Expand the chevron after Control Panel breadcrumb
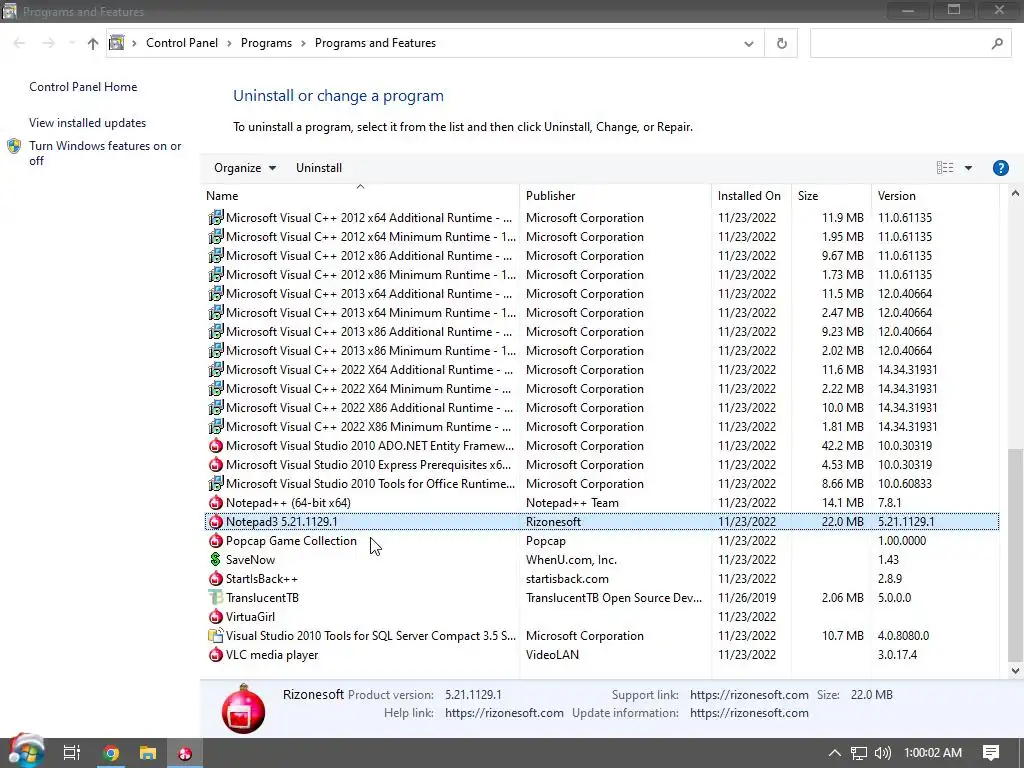 tap(229, 43)
